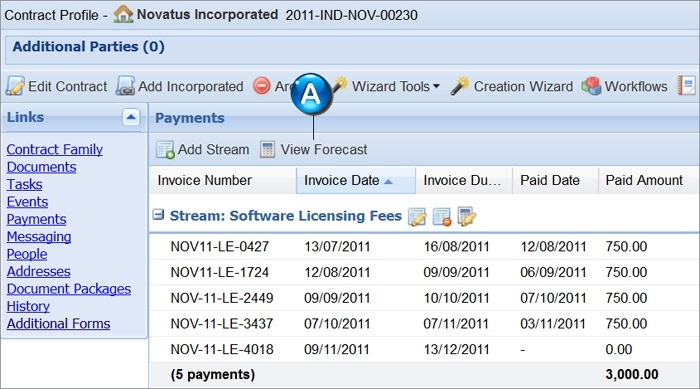Collapse the Links panel
The width and height of the screenshot is (700, 389).
click(131, 117)
